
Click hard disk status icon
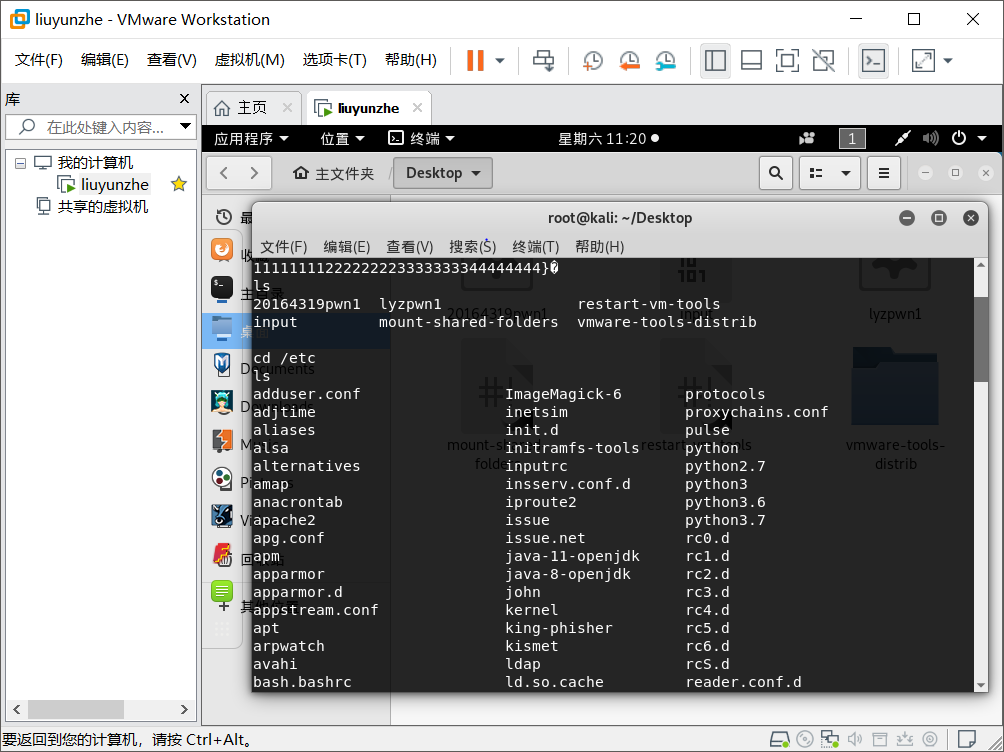(x=780, y=739)
